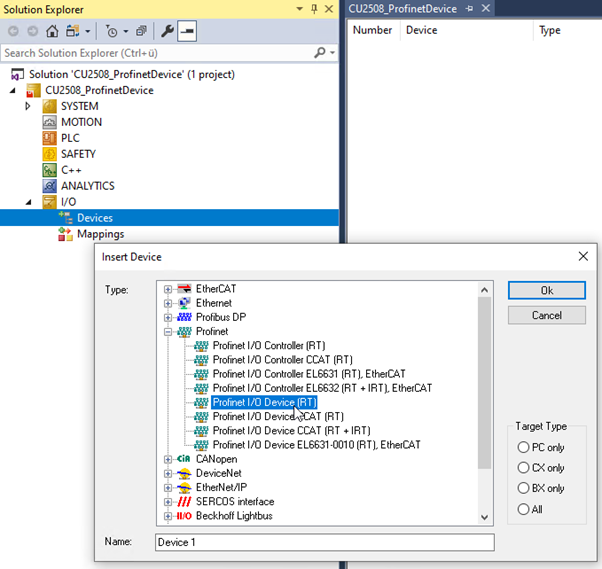Open the switch views toolbar icon
The image size is (602, 569).
(73, 31)
